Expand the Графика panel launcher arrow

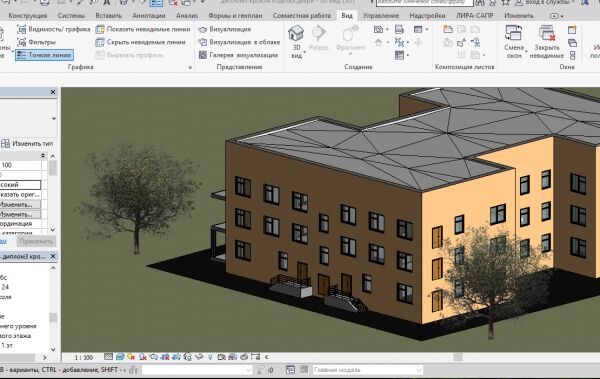tap(190, 67)
